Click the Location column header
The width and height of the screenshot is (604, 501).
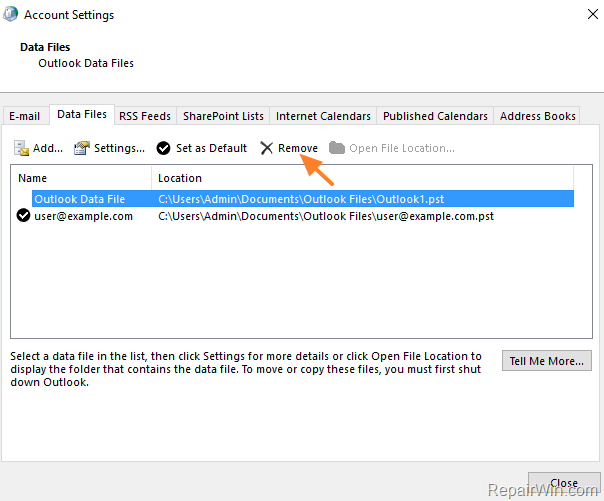pyautogui.click(x=362, y=178)
